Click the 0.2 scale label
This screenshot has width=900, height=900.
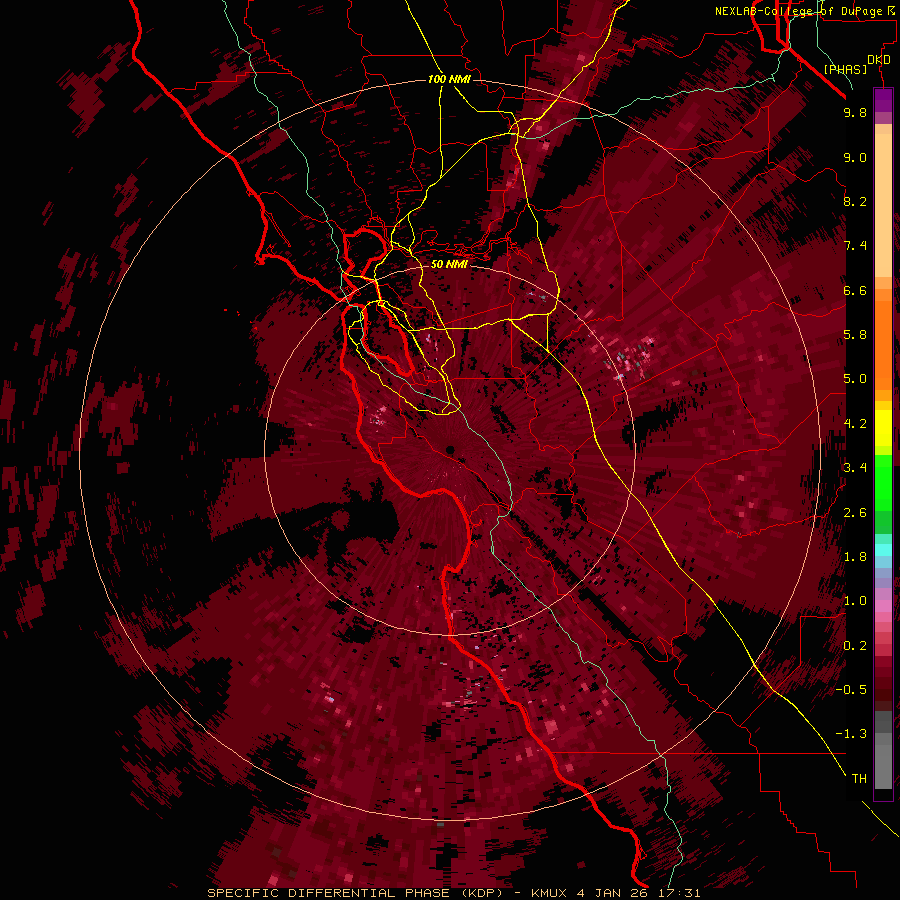tap(855, 646)
